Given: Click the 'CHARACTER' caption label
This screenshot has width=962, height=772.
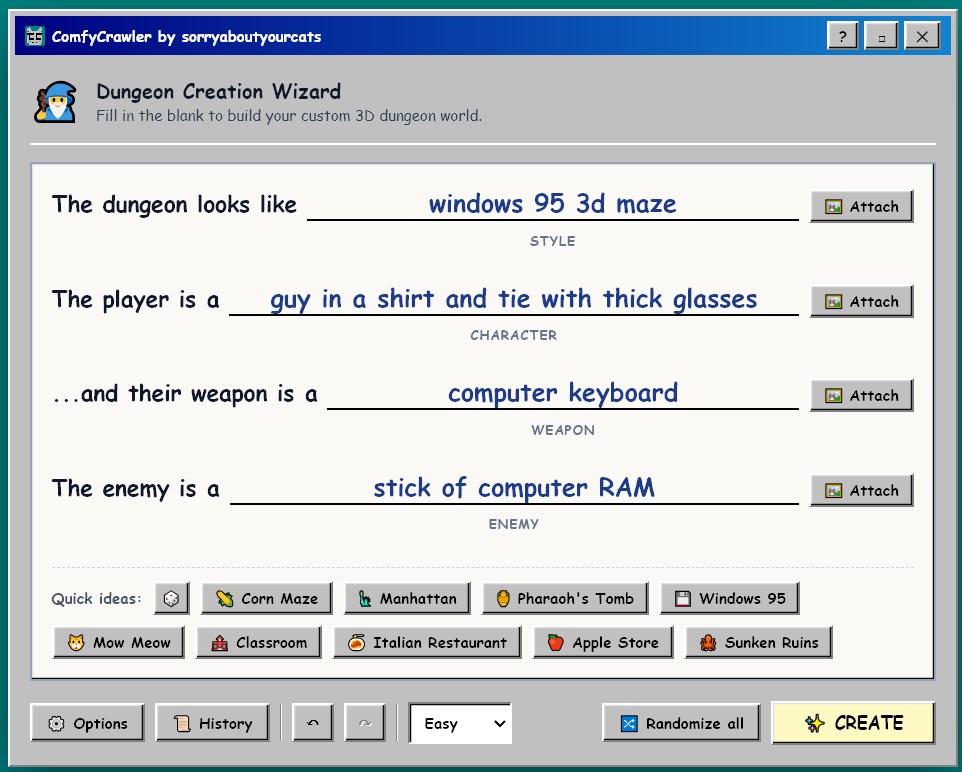Looking at the screenshot, I should [x=514, y=335].
